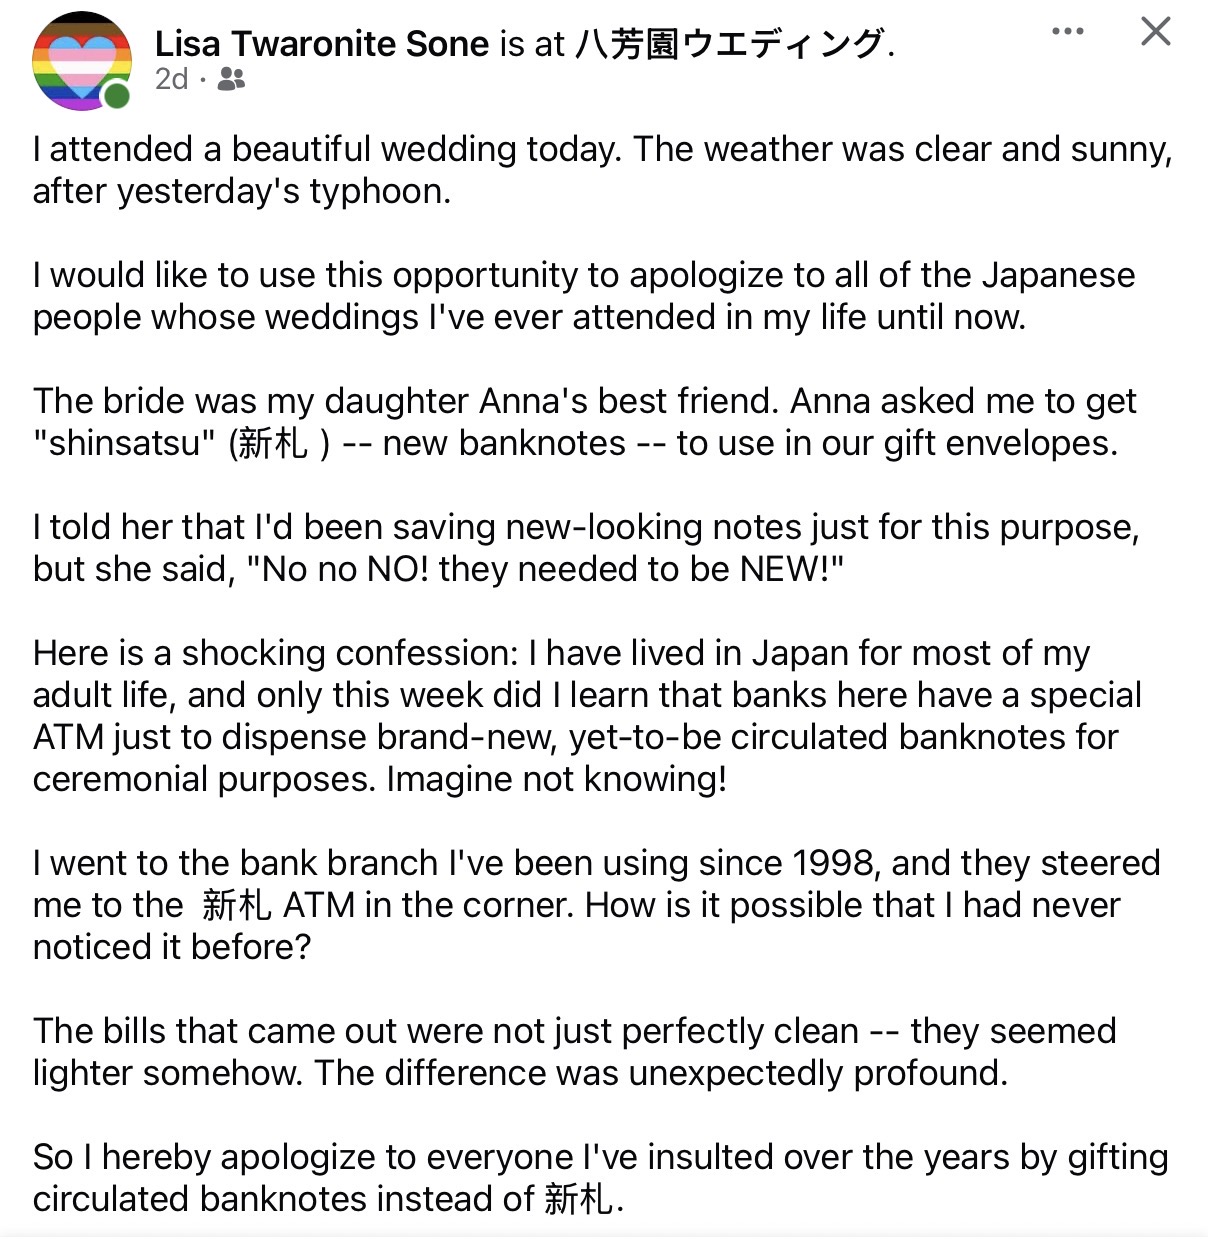Click the 新札 characters inside the parentheses
The height and width of the screenshot is (1243, 1208).
[x=273, y=443]
